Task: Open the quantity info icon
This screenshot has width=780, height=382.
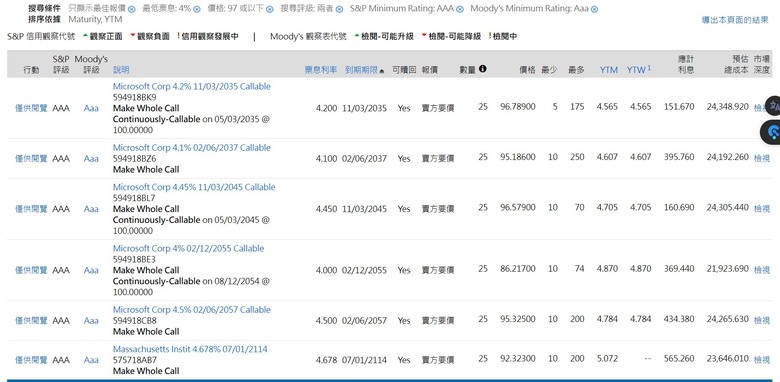Action: point(483,69)
